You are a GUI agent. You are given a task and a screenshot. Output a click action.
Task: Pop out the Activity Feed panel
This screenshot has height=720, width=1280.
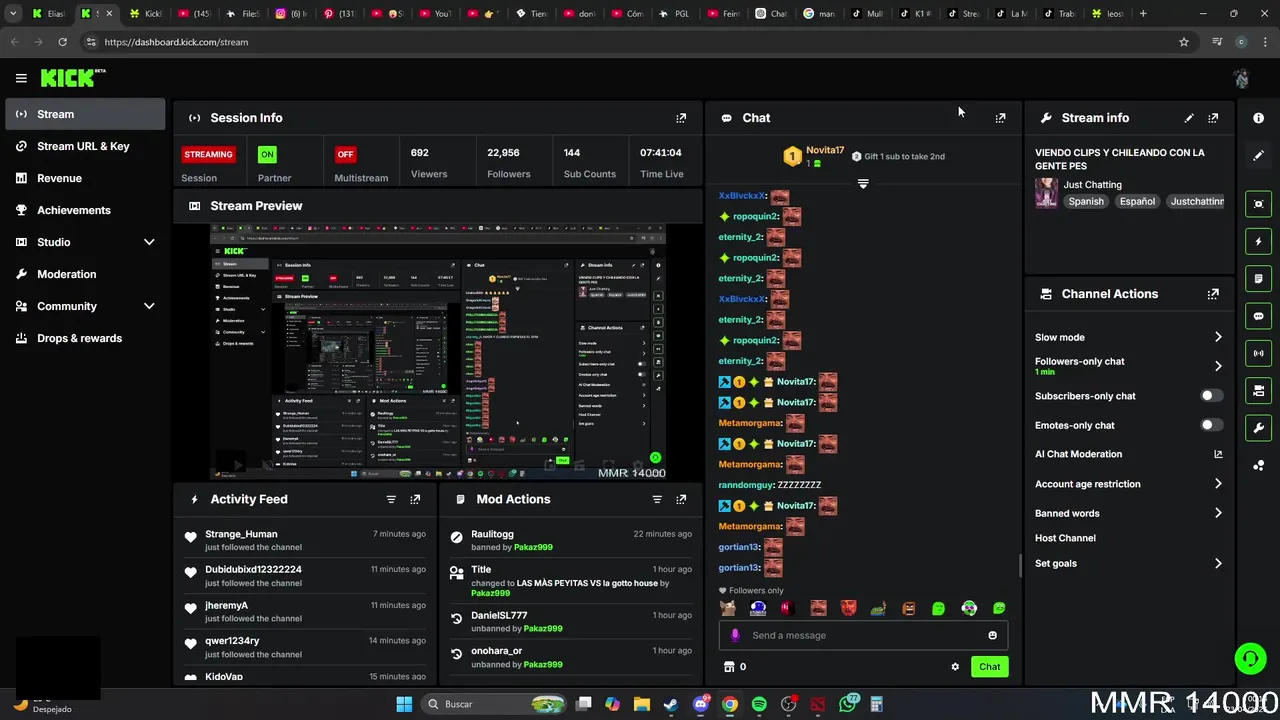click(415, 499)
